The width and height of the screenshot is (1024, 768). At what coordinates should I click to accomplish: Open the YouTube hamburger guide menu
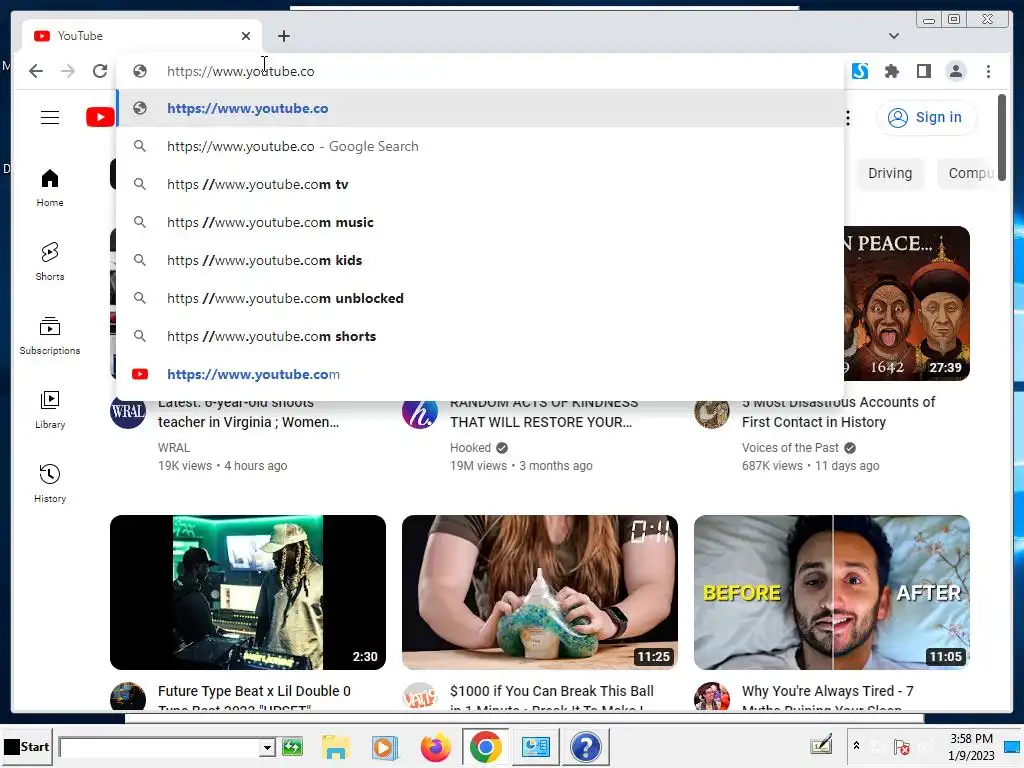click(x=50, y=118)
